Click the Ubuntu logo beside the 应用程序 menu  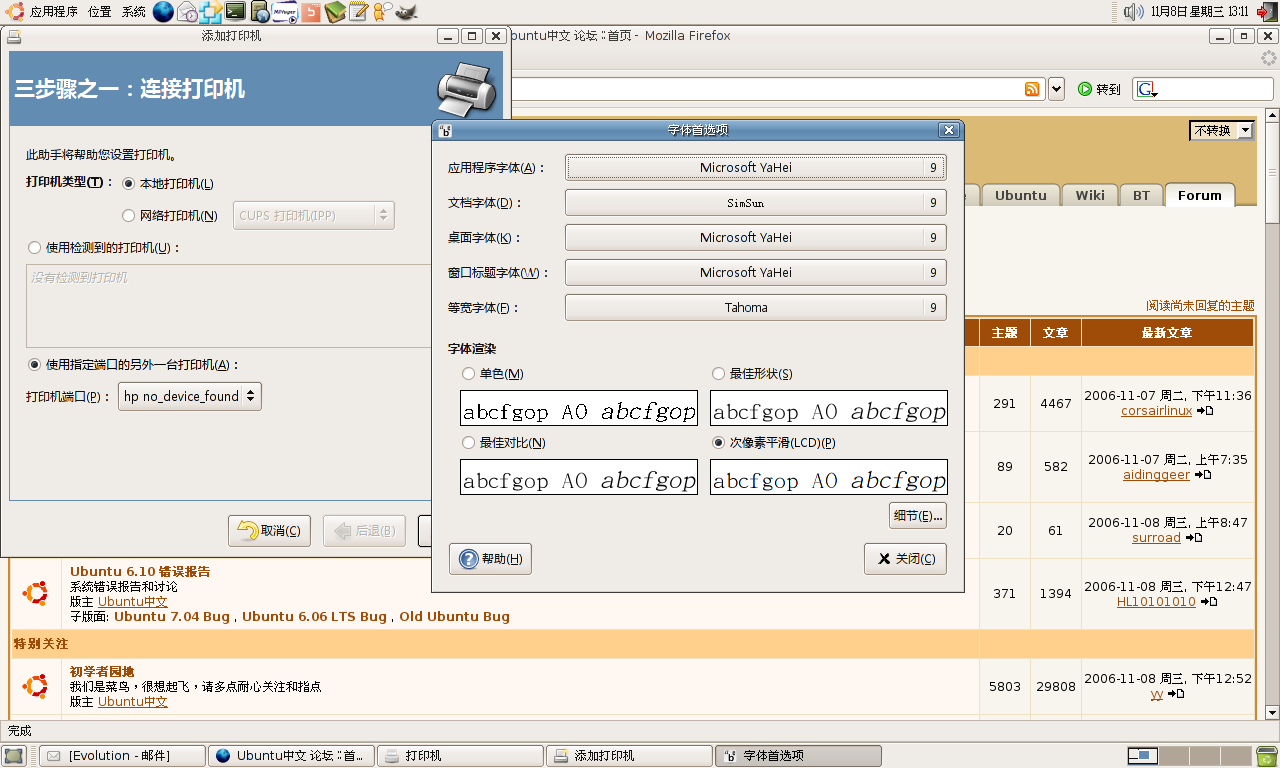pos(15,12)
